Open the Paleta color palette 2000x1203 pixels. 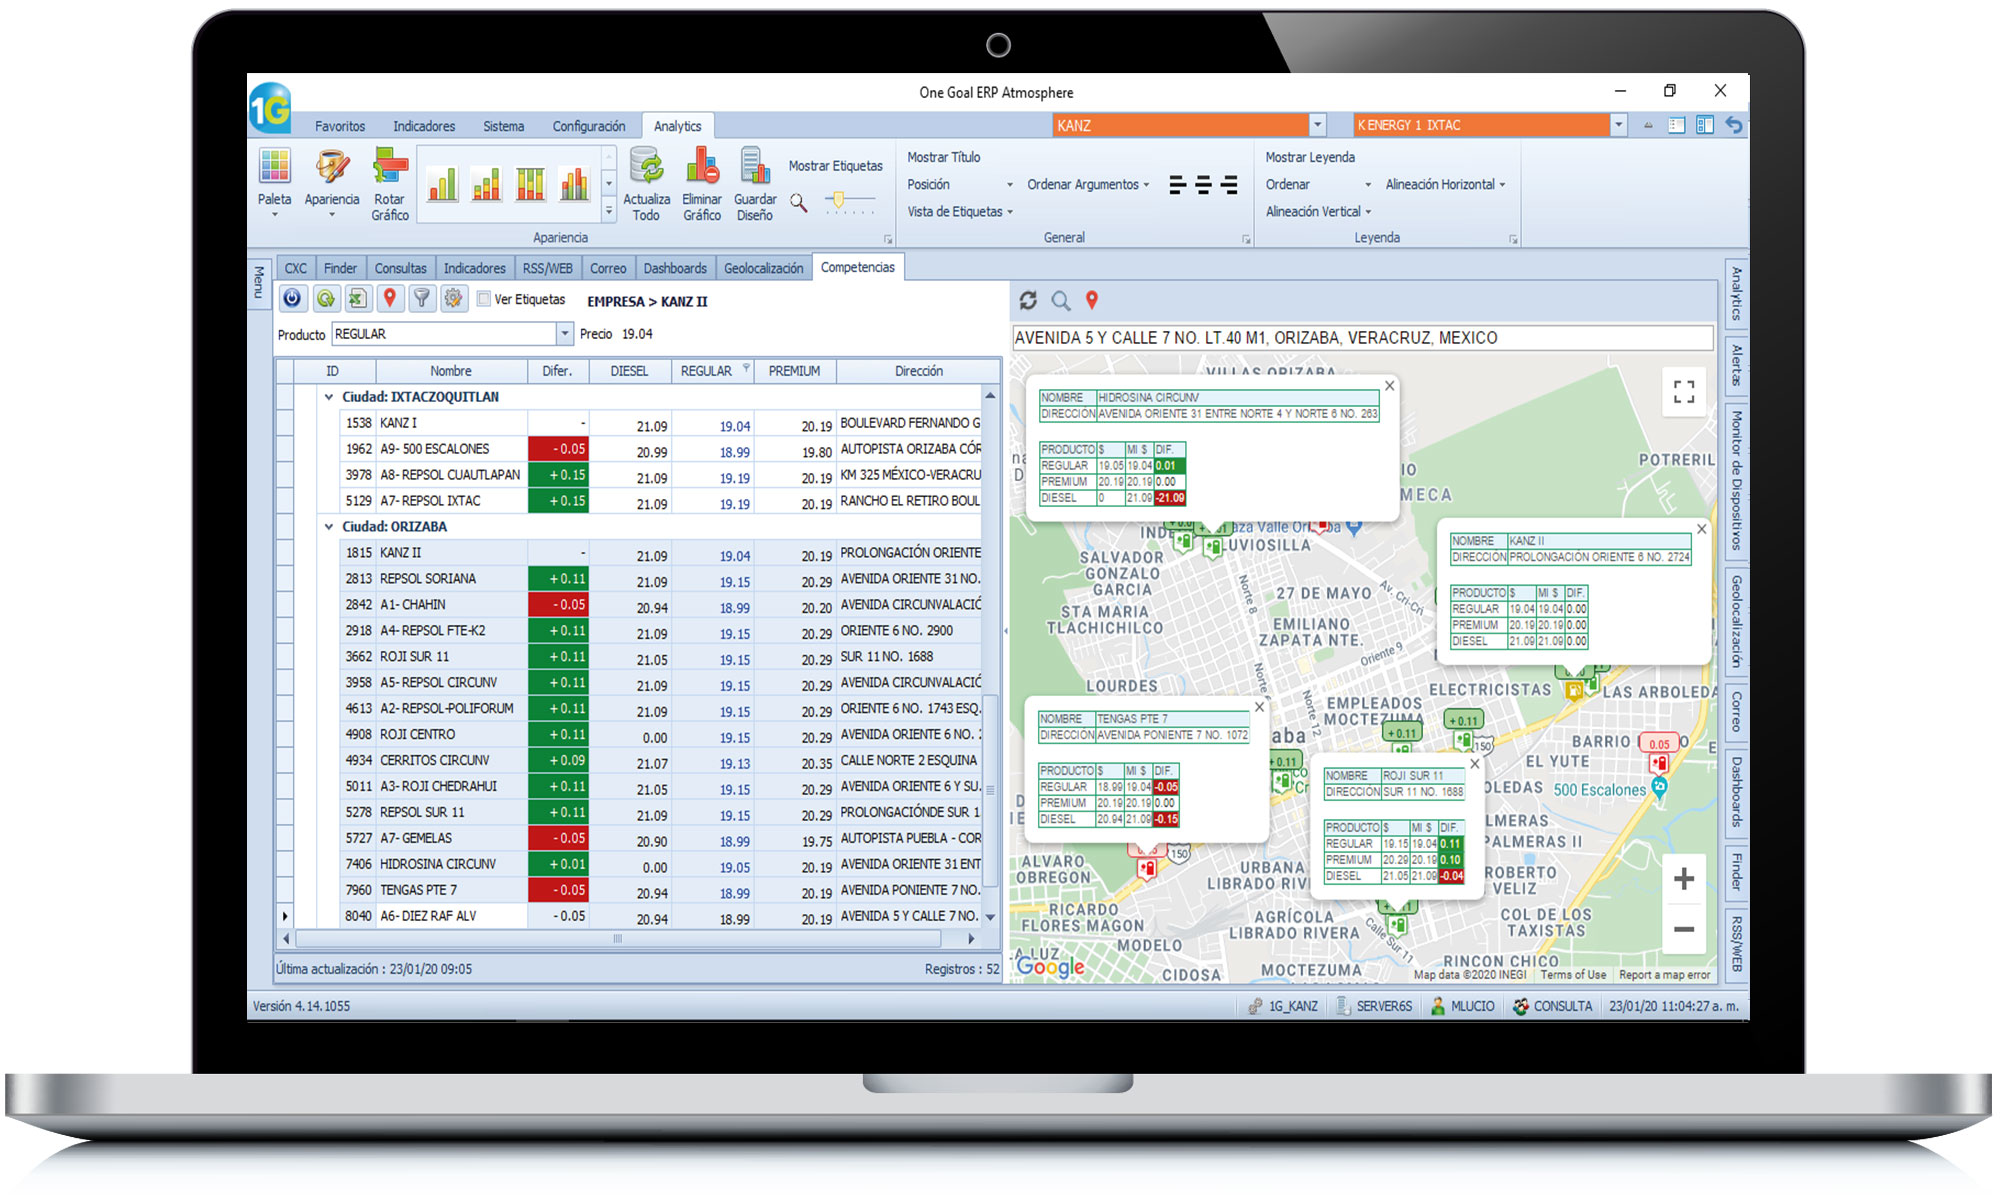274,182
